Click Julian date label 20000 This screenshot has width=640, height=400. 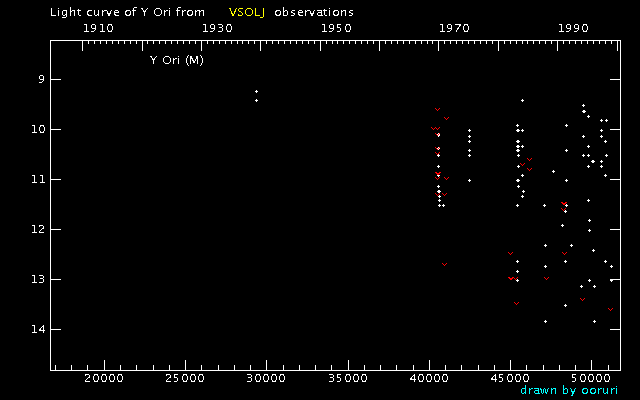tap(104, 378)
